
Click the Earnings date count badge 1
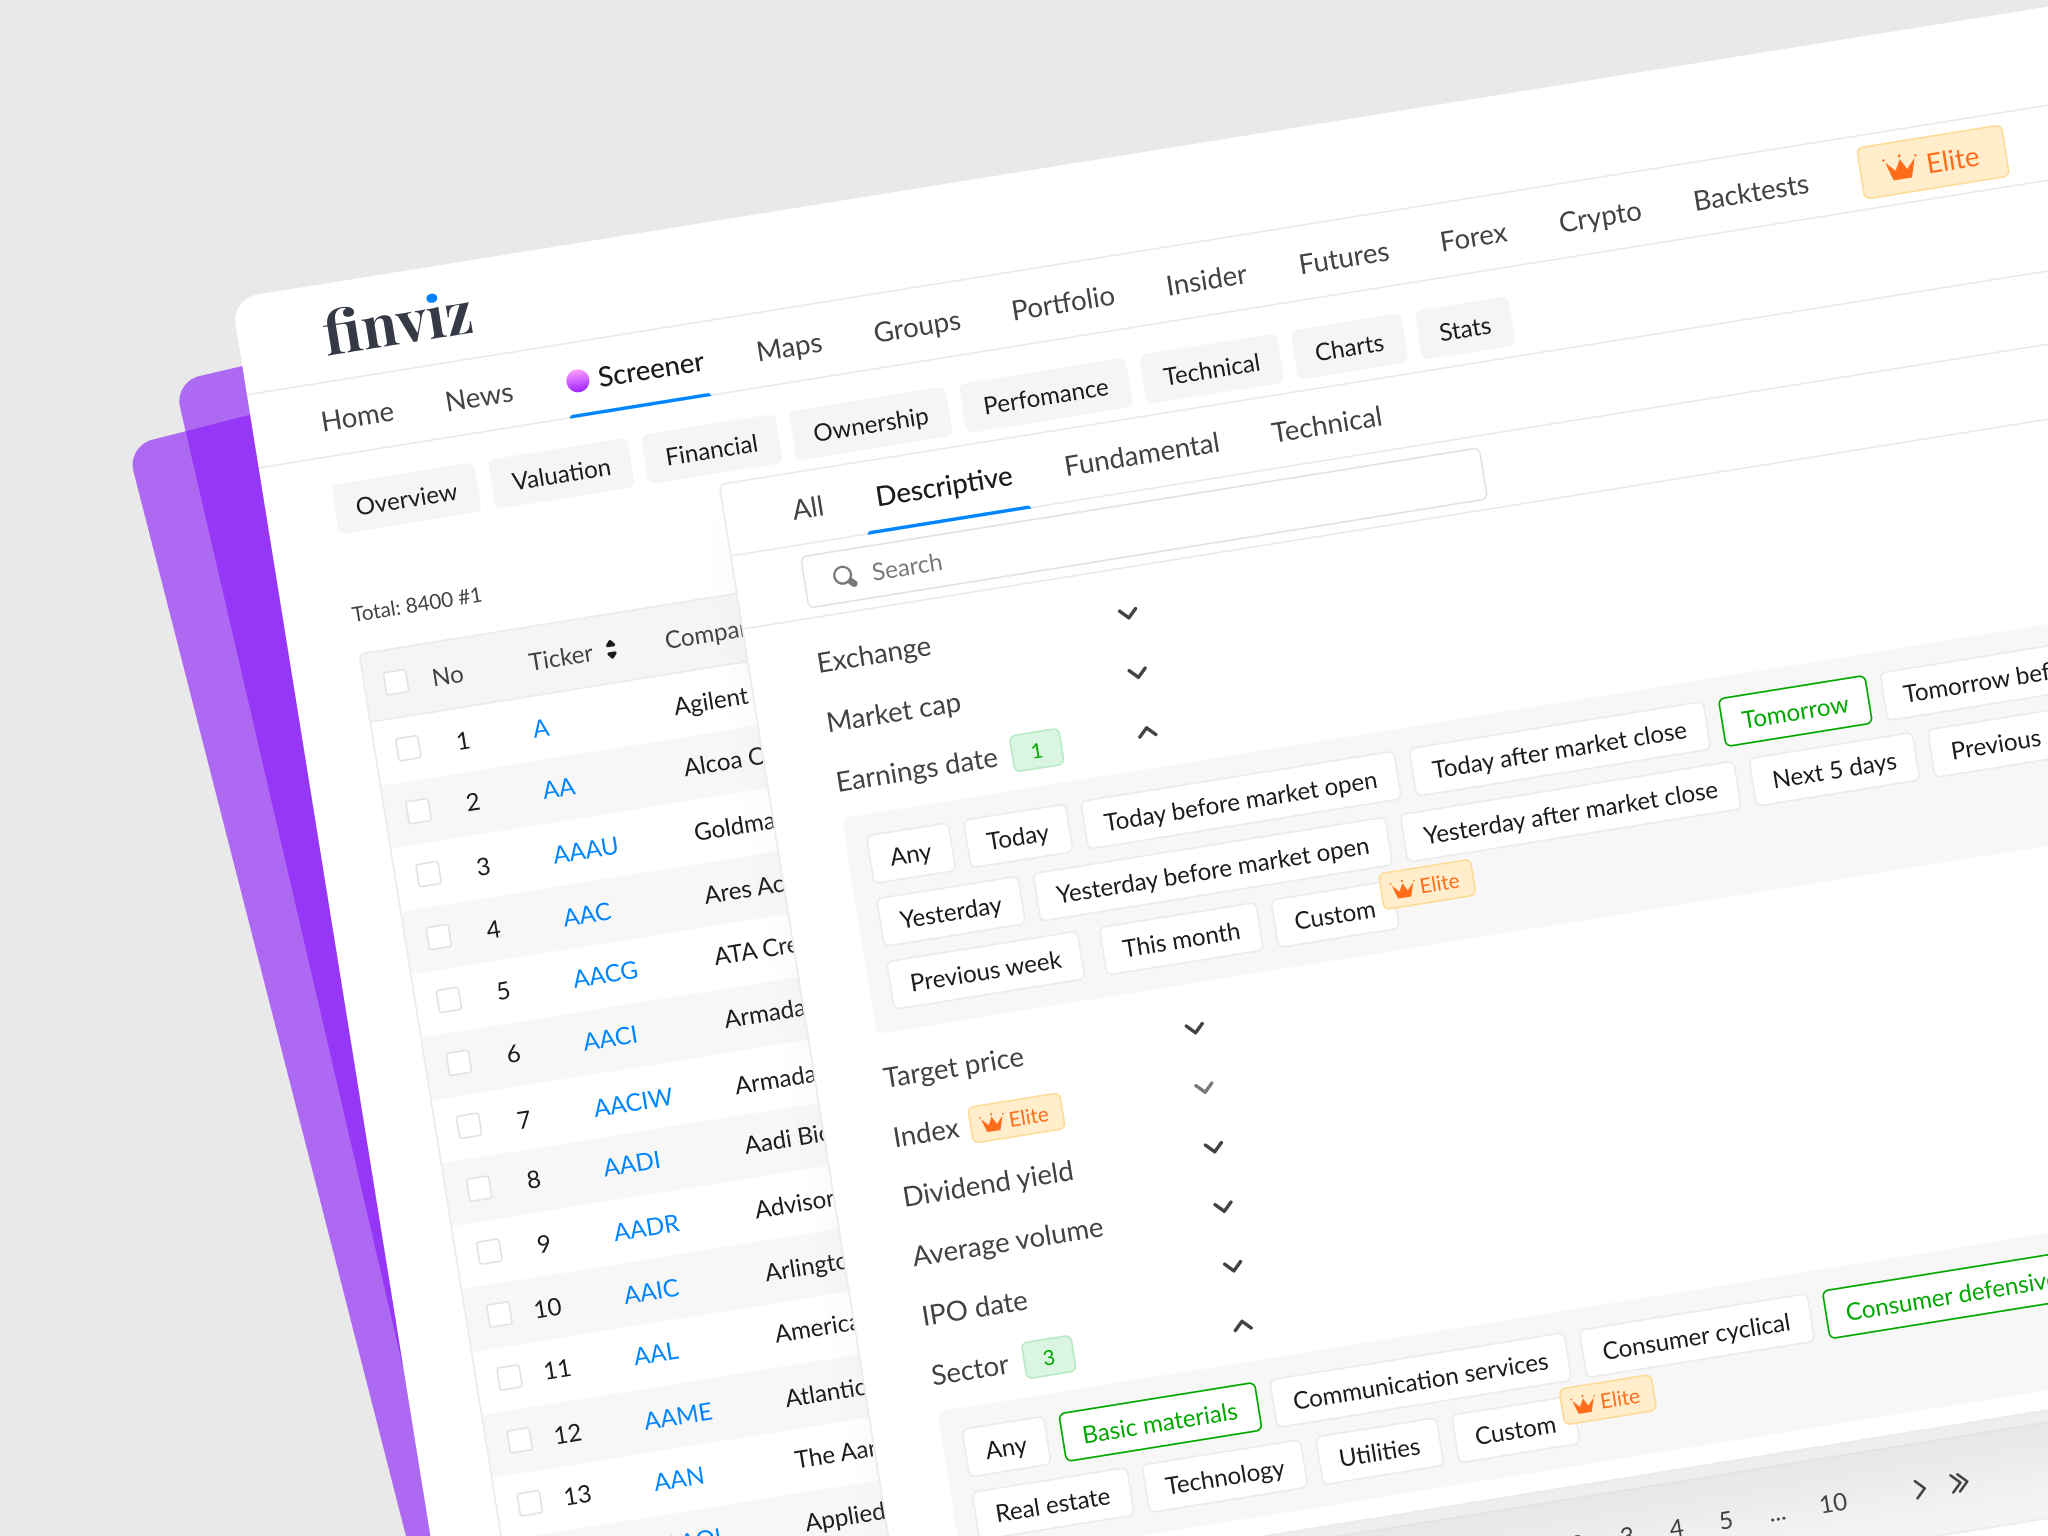(1037, 751)
